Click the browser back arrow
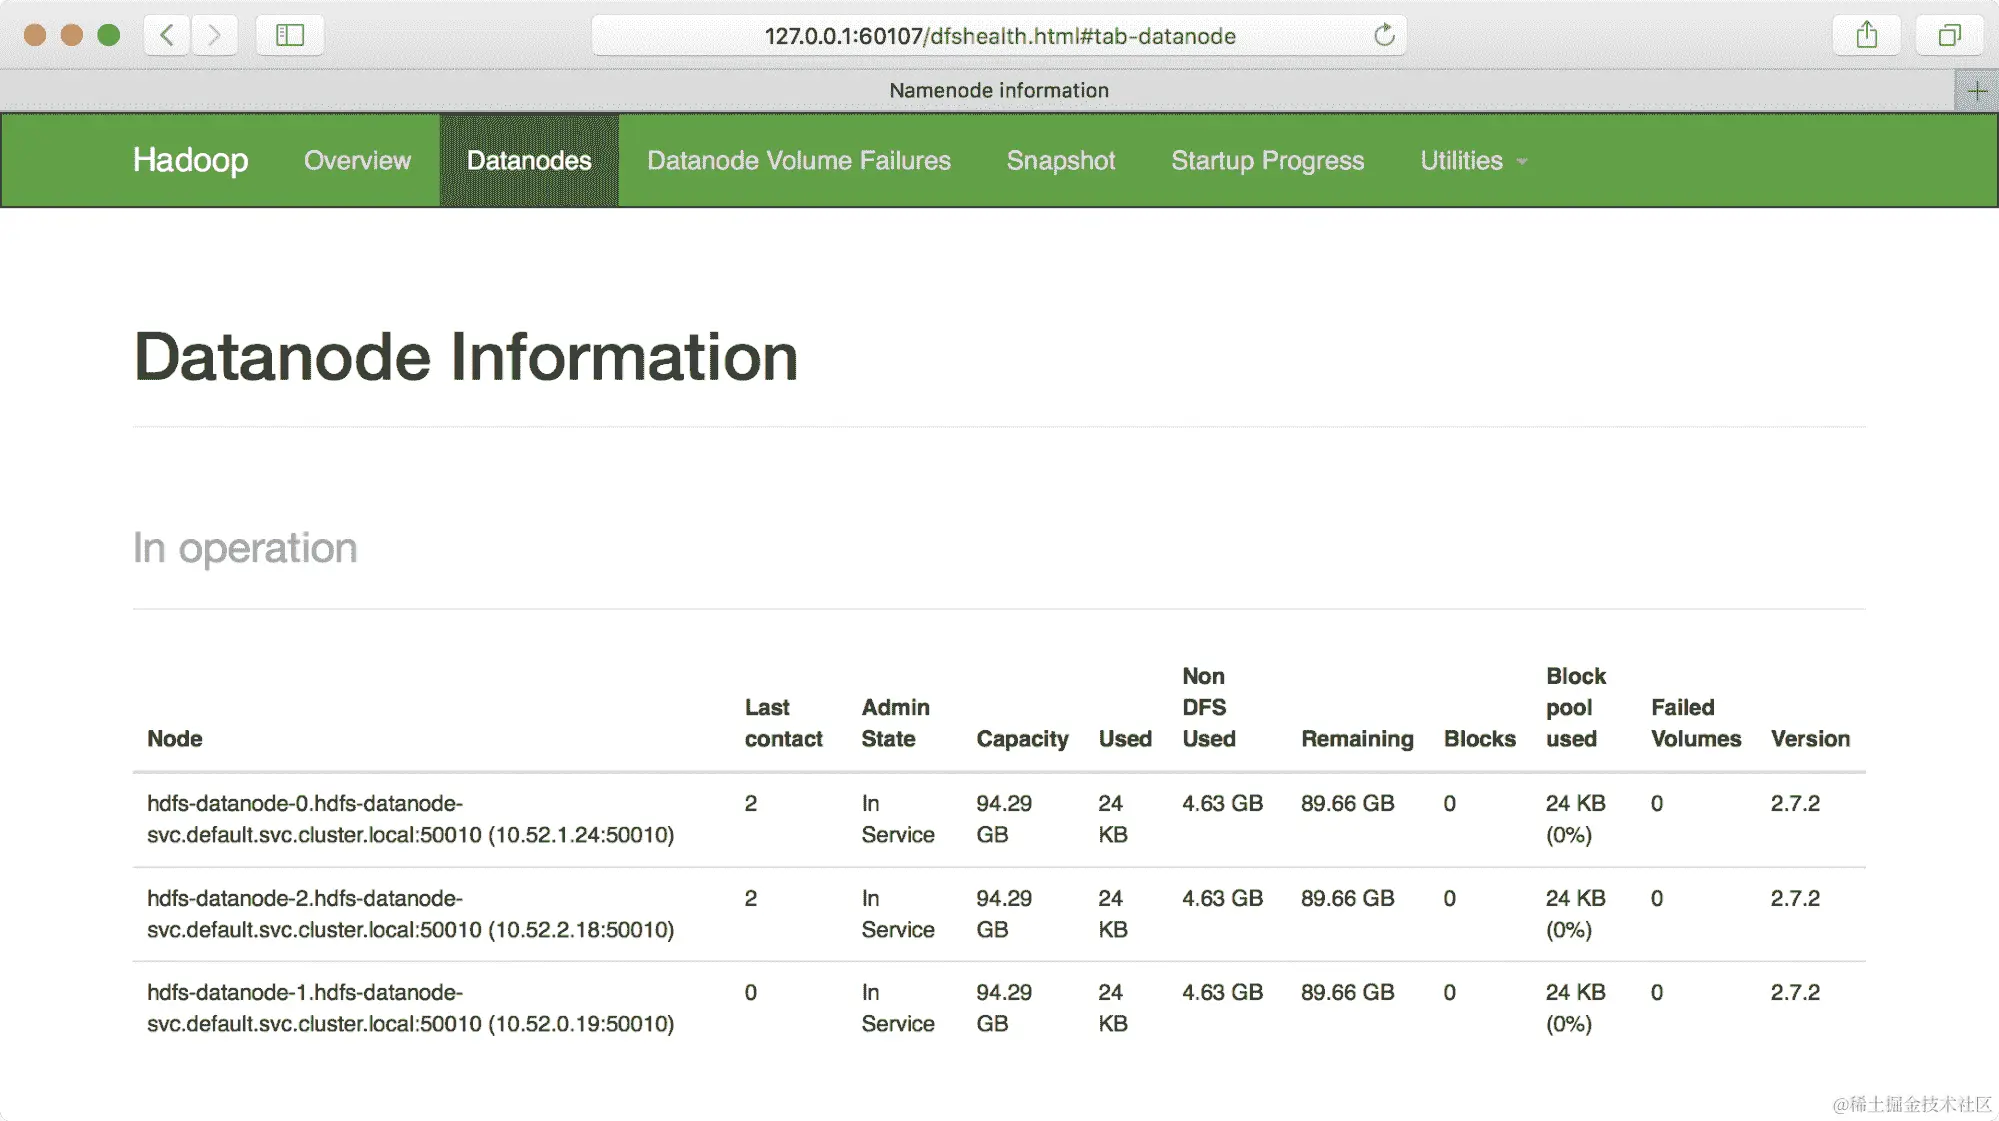 [x=167, y=35]
